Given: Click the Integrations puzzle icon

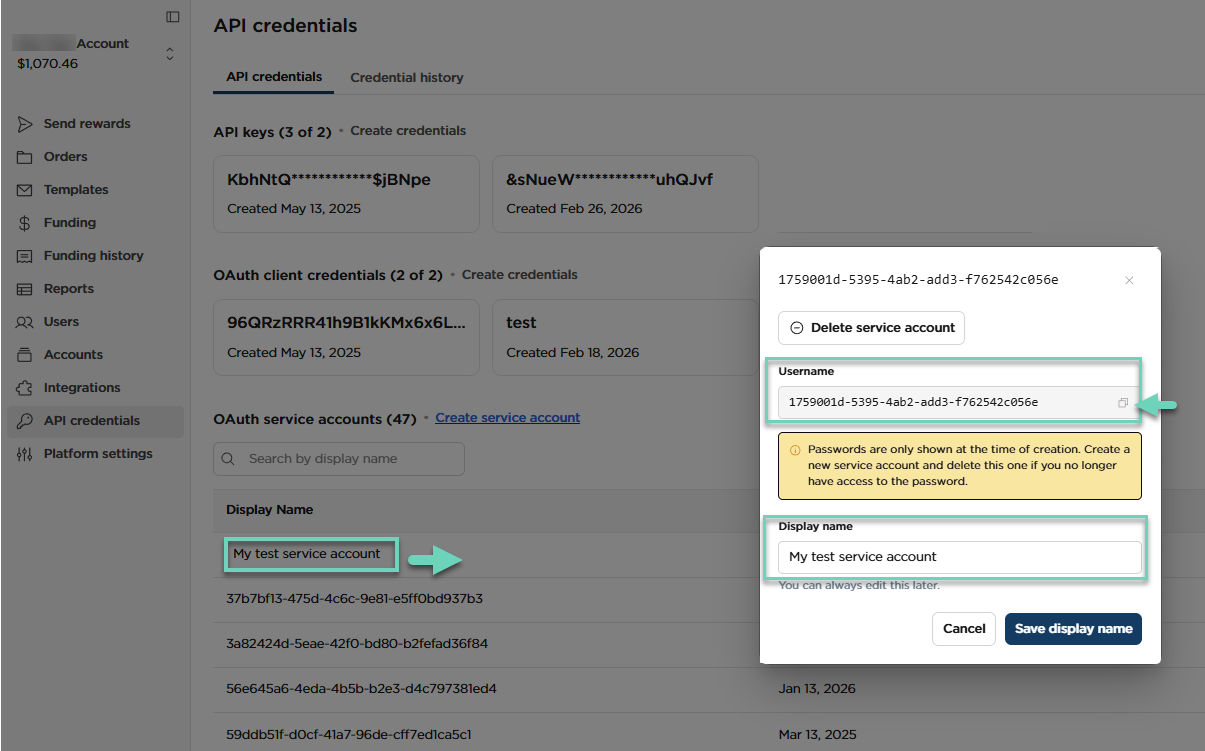Looking at the screenshot, I should coord(25,388).
